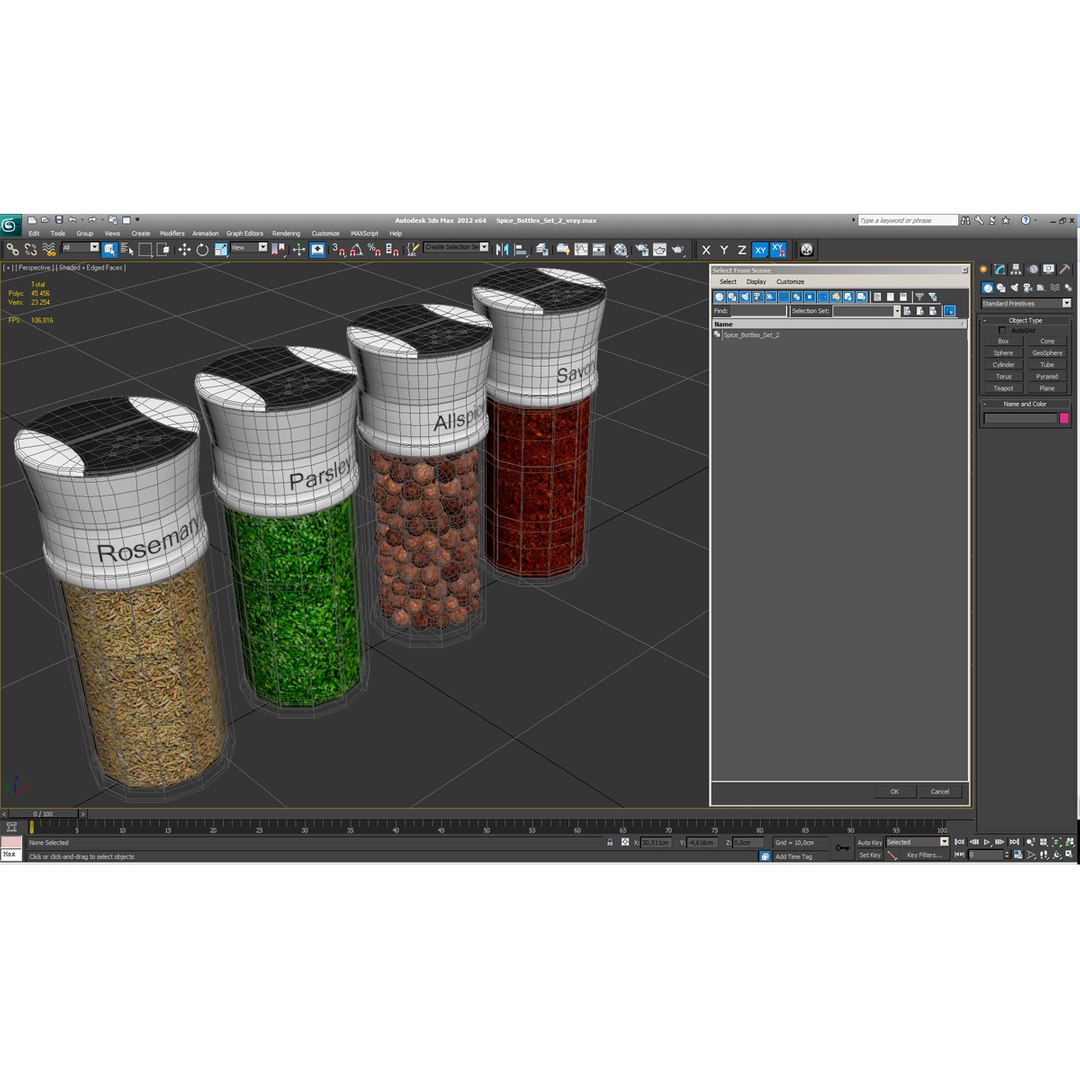Screen dimensions: 1080x1080
Task: Open the Create Selection Set dropdown
Action: point(456,247)
